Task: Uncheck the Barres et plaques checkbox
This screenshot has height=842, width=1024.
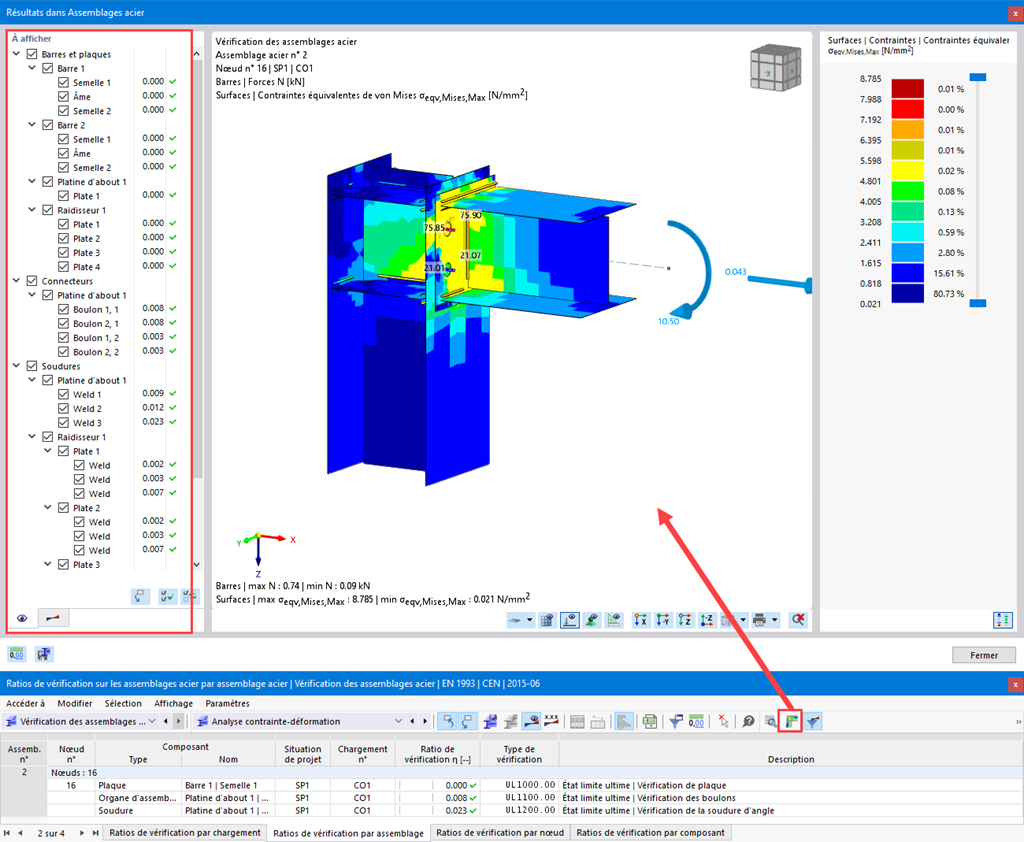Action: [x=32, y=54]
